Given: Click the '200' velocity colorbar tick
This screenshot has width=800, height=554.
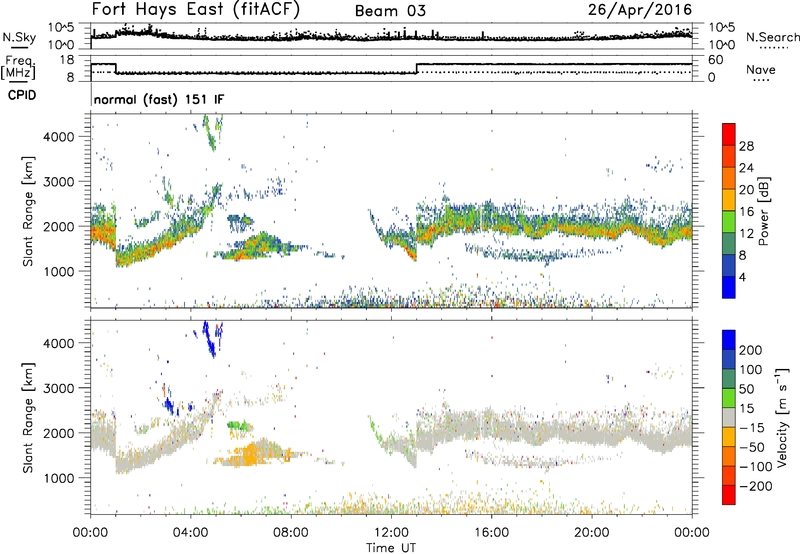Looking at the screenshot, I should tap(751, 350).
